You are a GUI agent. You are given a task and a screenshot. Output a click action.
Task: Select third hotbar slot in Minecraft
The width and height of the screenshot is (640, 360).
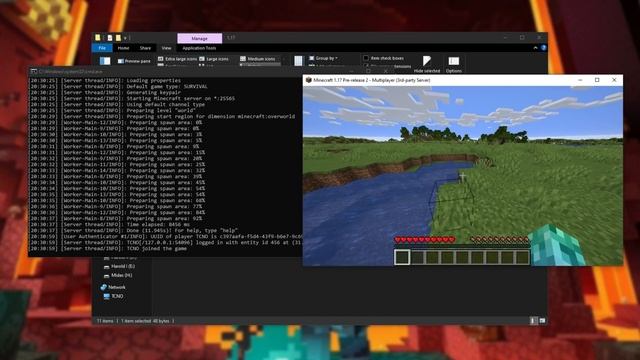(432, 257)
